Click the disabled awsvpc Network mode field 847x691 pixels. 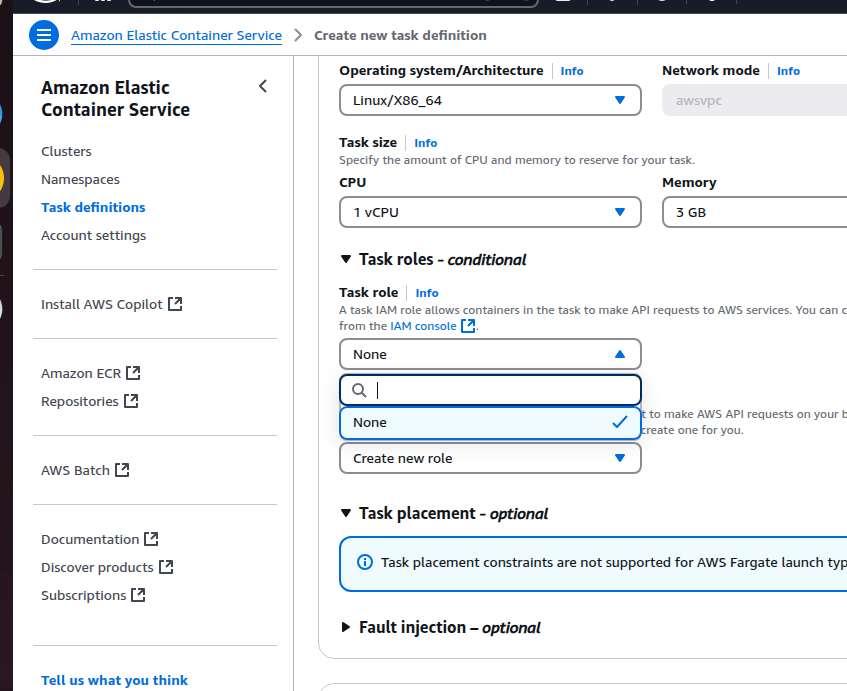[x=754, y=100]
